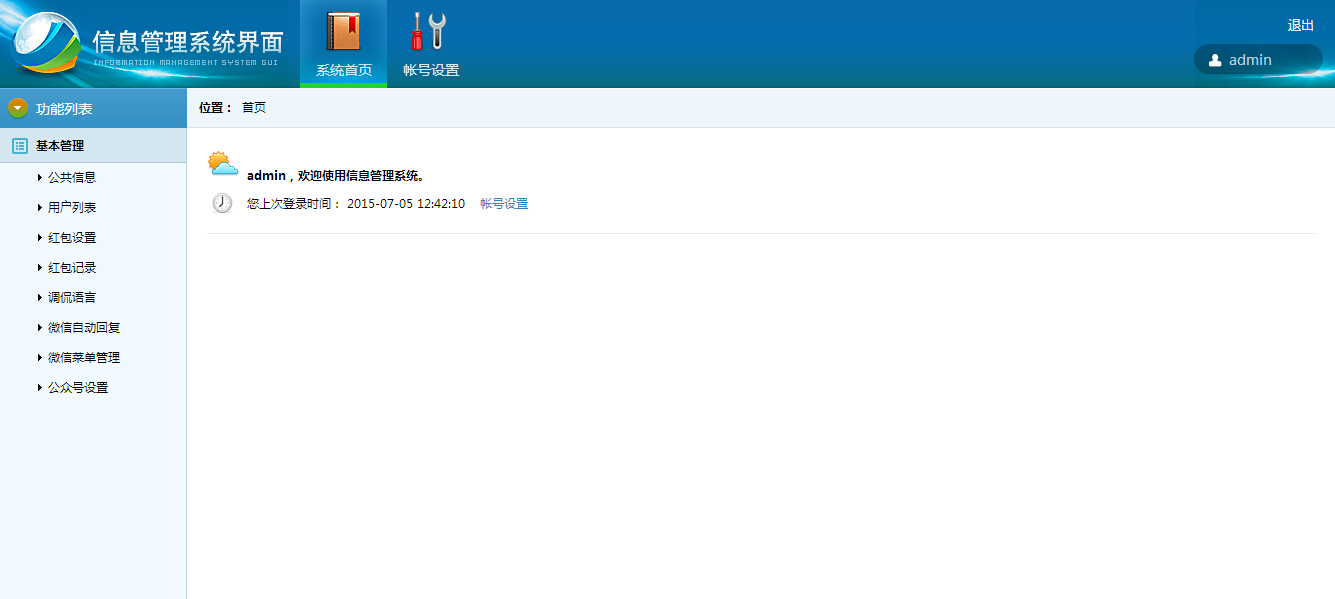Open 调侃语言 in sidebar
Viewport: 1335px width, 599px height.
point(72,298)
